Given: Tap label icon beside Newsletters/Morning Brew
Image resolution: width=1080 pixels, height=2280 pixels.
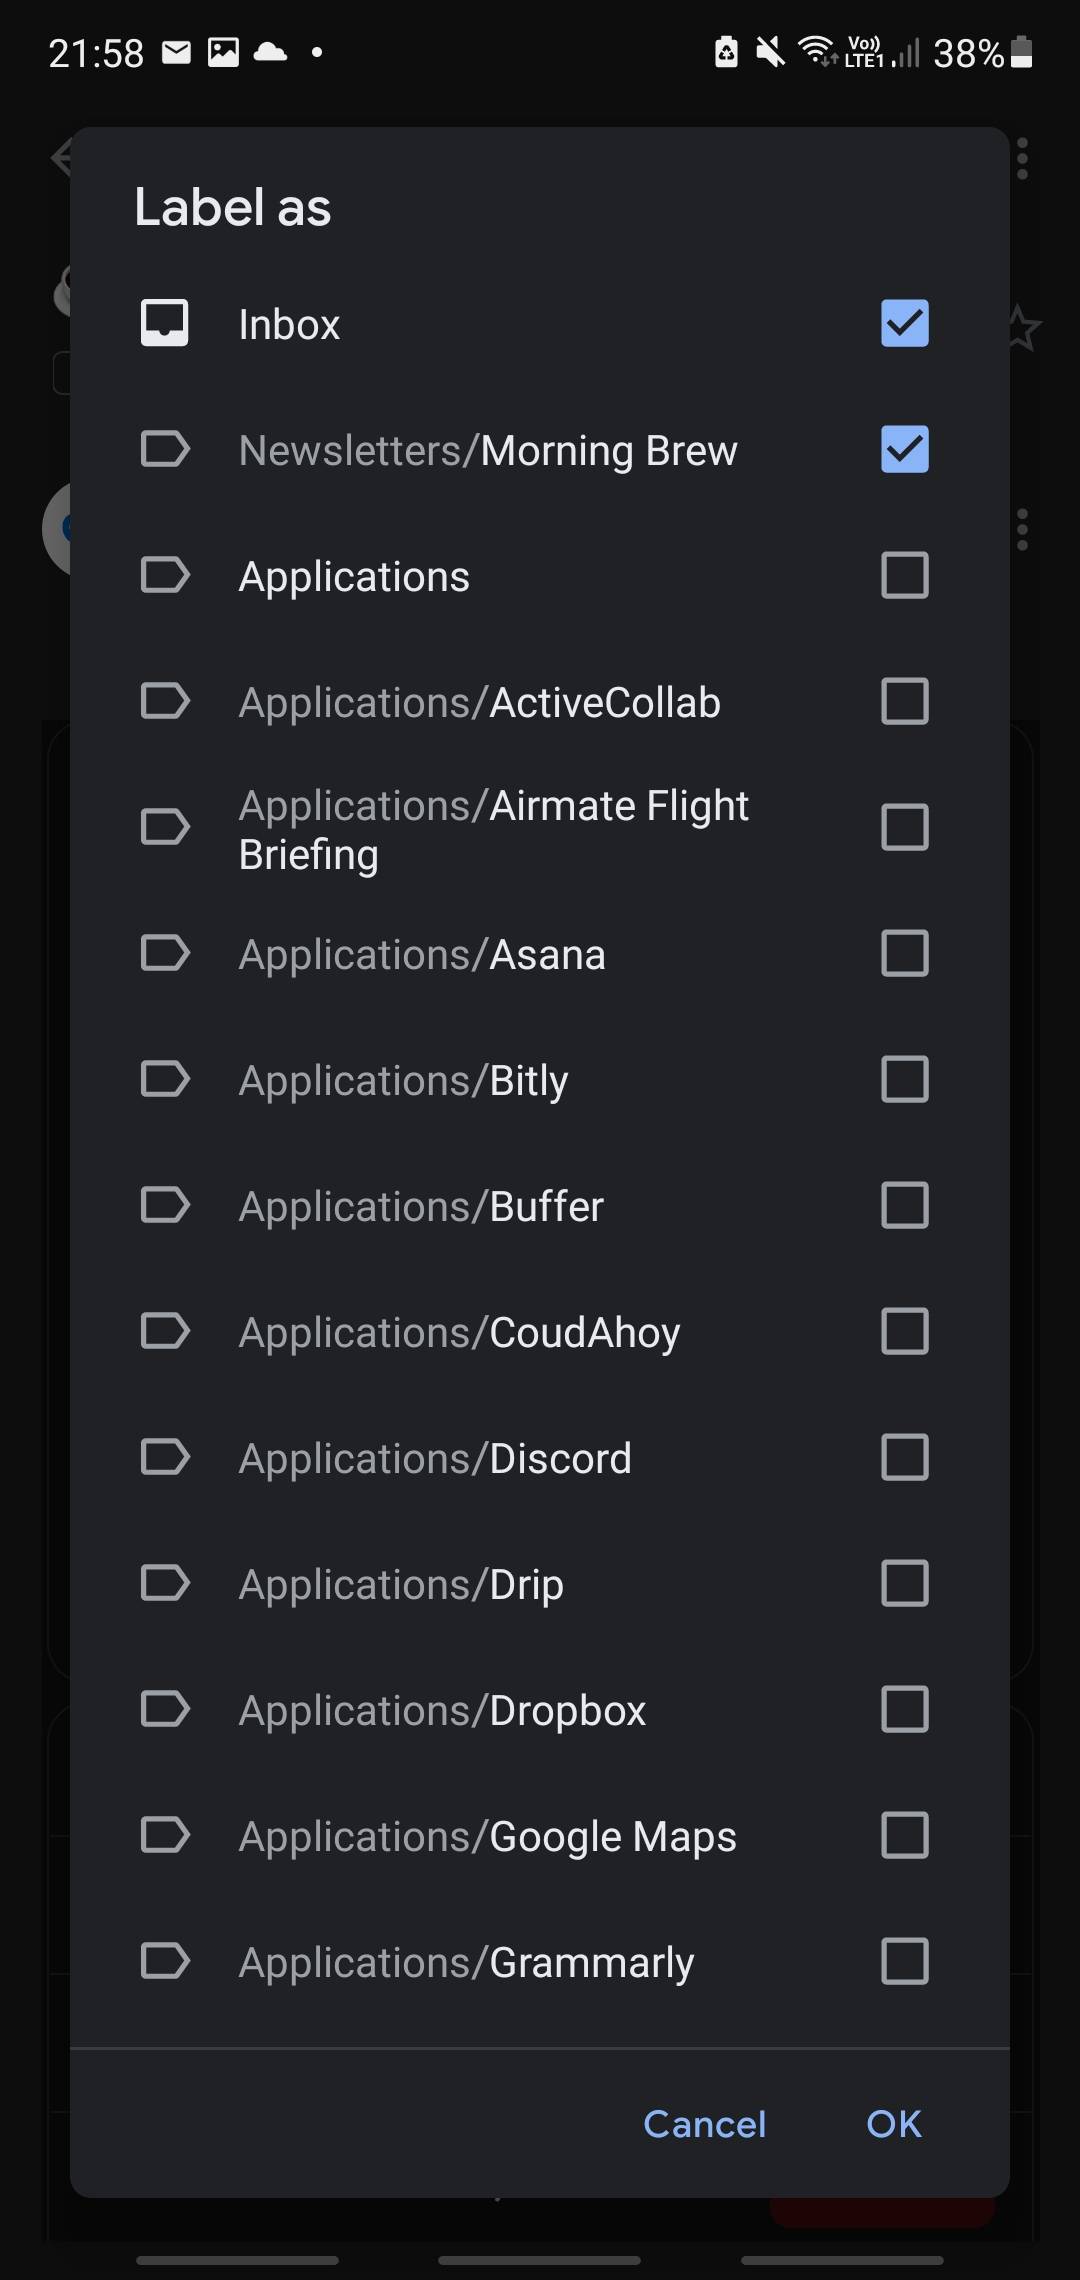Looking at the screenshot, I should [165, 449].
